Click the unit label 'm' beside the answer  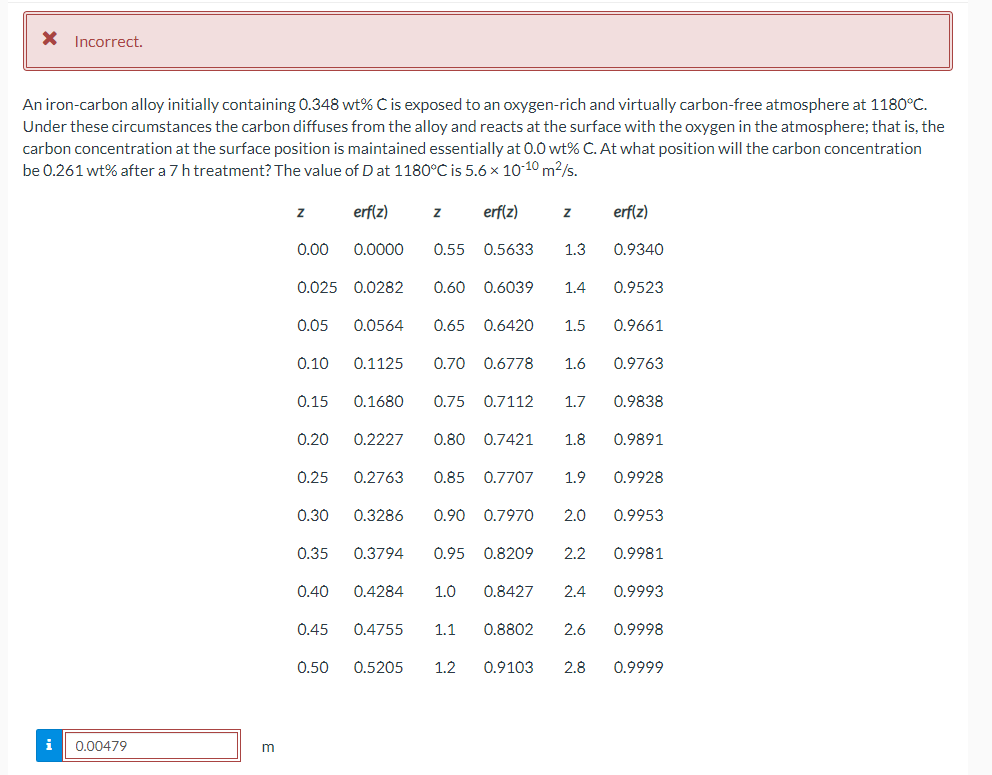coord(268,747)
